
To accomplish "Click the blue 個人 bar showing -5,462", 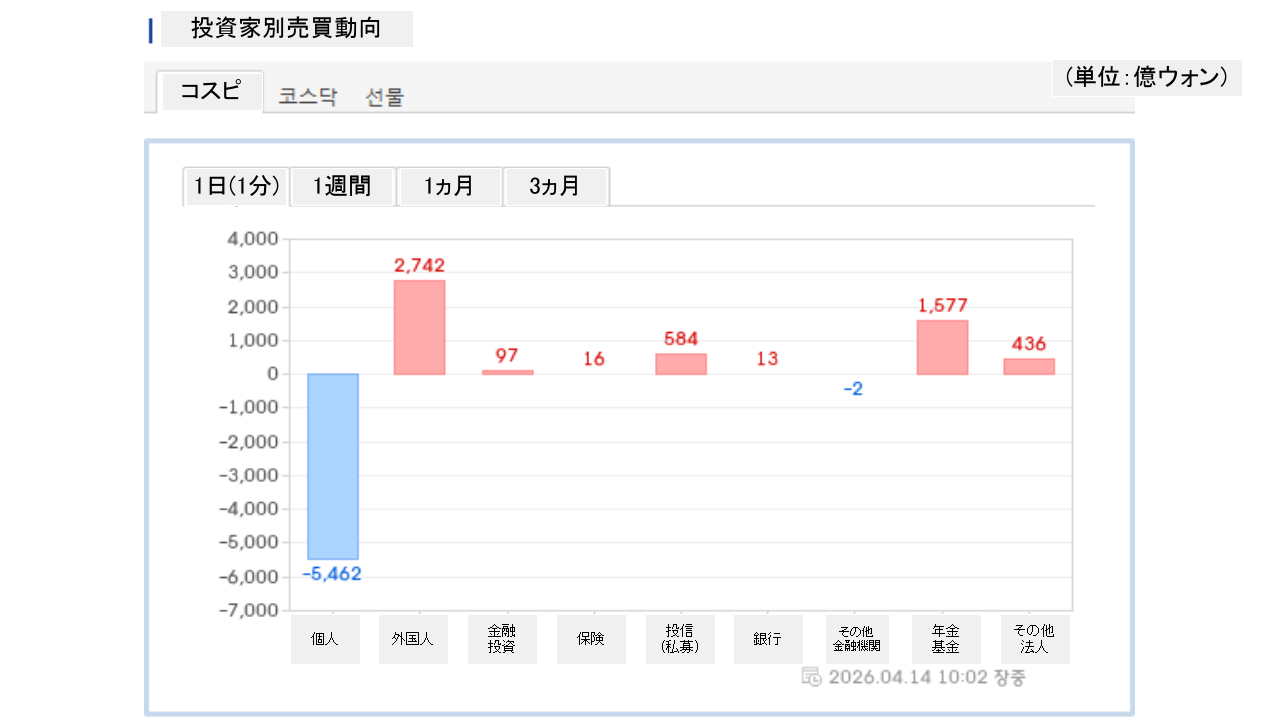I will 333,466.
